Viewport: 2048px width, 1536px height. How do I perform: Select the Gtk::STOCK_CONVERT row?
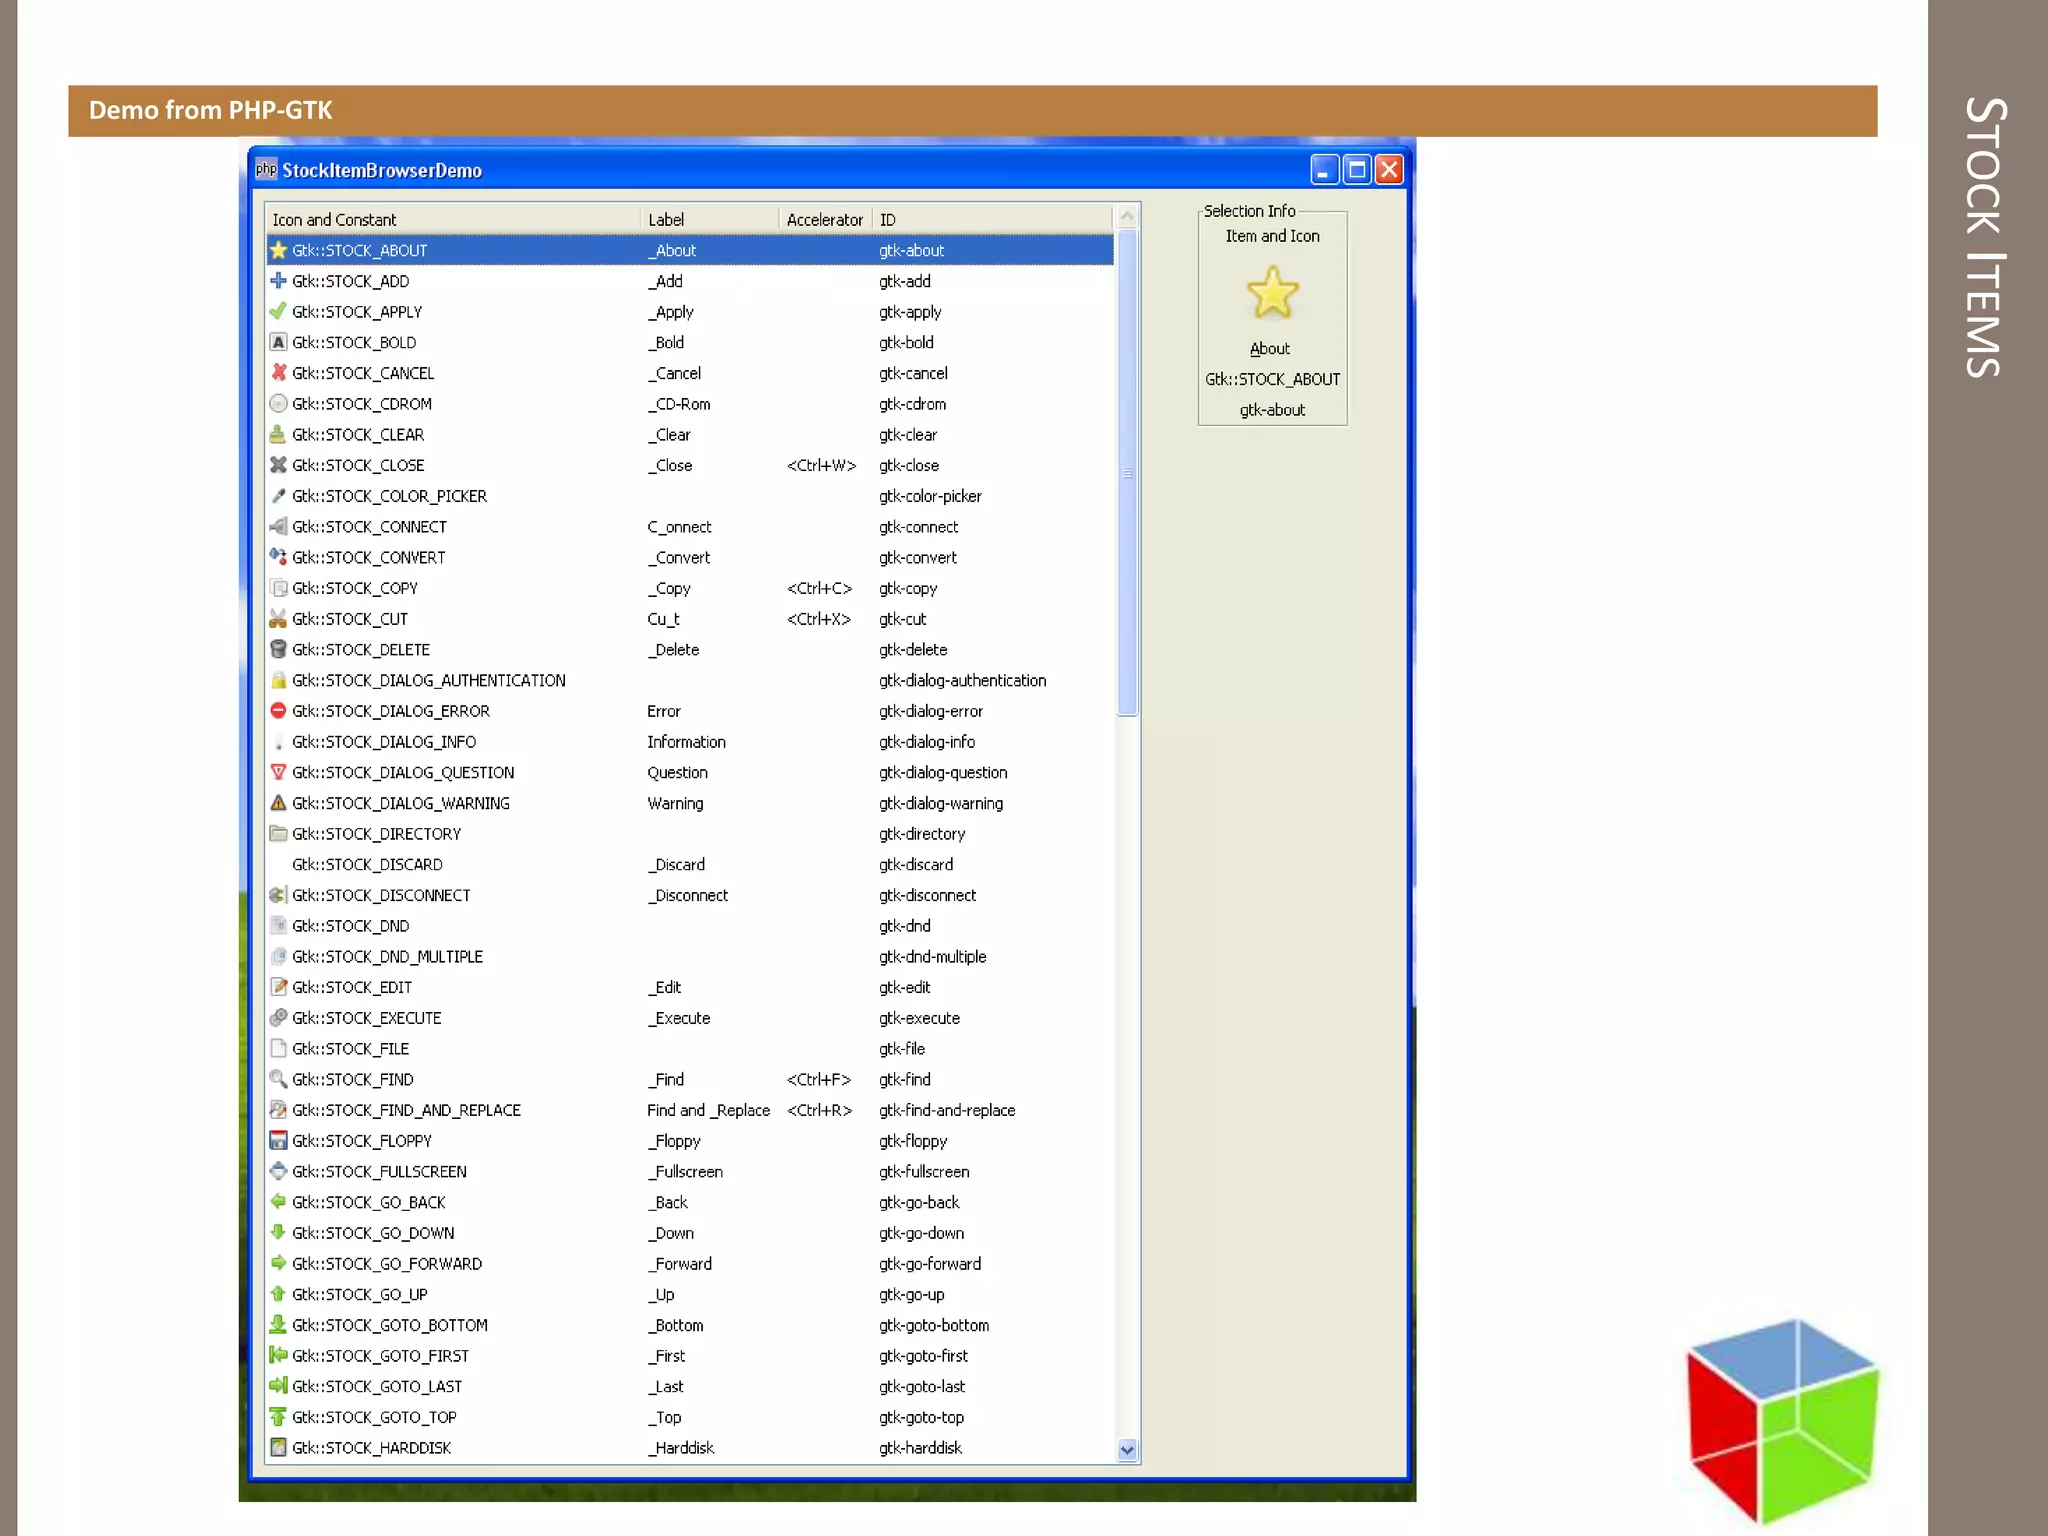click(x=690, y=557)
